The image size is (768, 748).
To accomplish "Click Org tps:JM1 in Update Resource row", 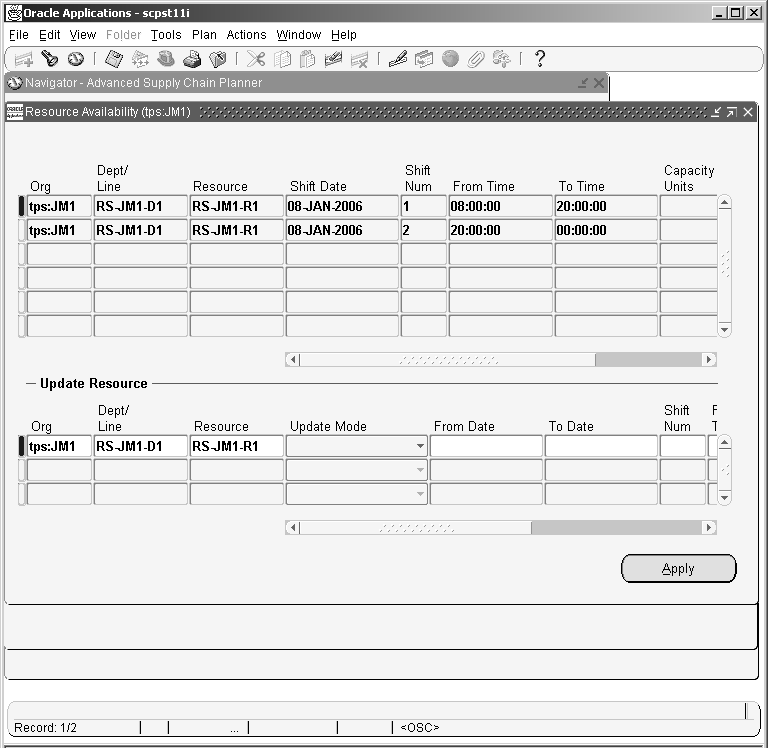I will [x=59, y=446].
